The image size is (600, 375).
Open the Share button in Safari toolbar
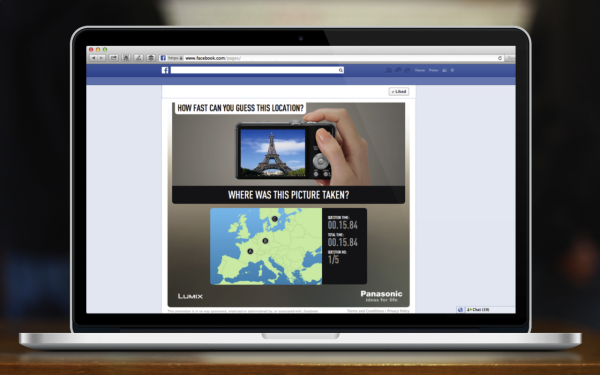[x=114, y=58]
